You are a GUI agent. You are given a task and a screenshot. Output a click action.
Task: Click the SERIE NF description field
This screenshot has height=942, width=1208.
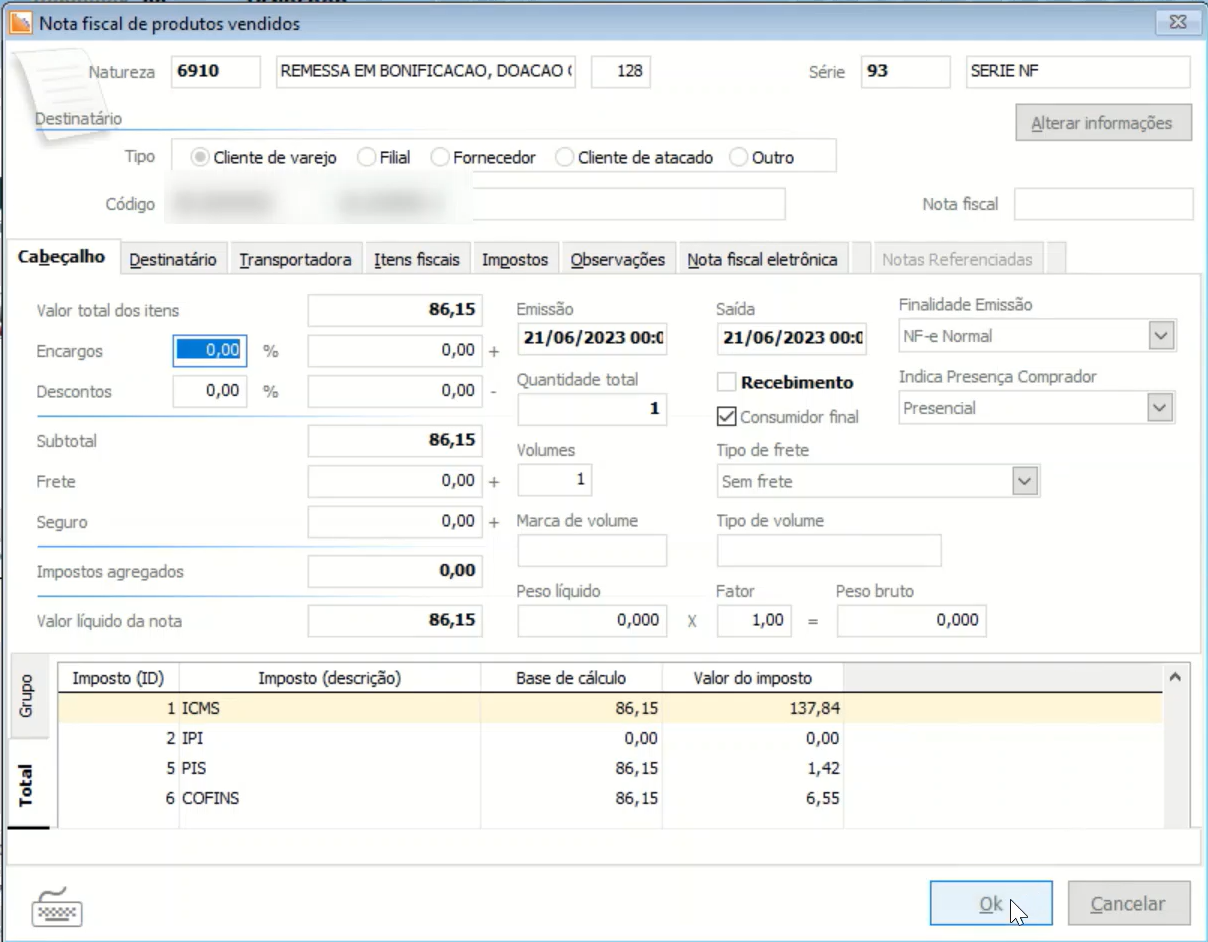[1079, 72]
